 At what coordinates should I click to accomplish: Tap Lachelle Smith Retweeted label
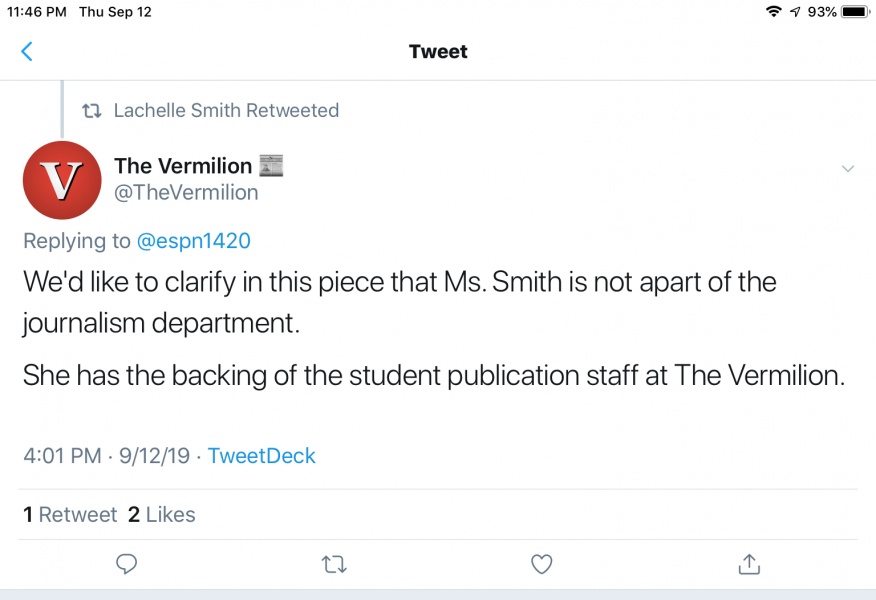click(226, 110)
